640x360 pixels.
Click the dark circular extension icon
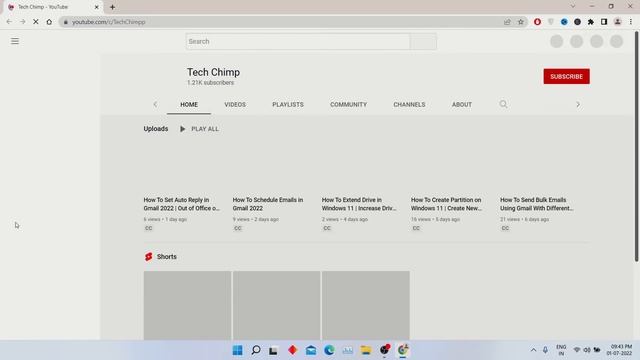pyautogui.click(x=577, y=22)
